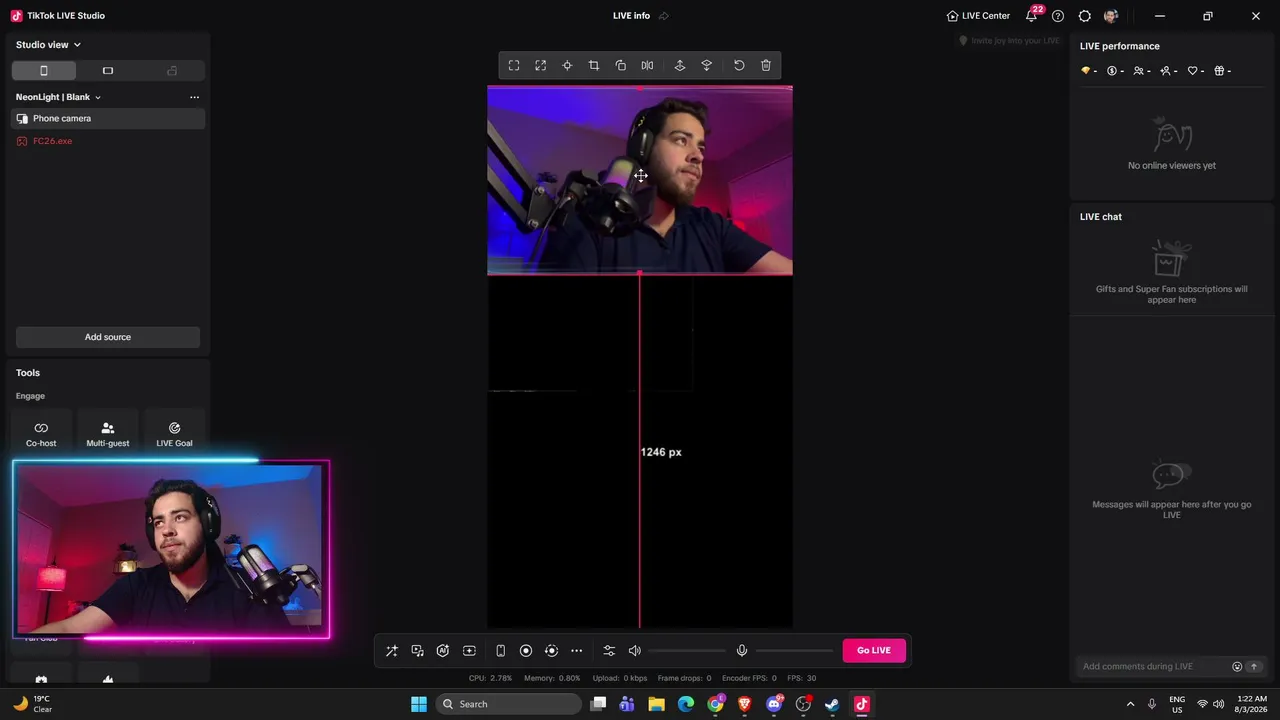Open more options ellipsis in bottom bar

[576, 651]
